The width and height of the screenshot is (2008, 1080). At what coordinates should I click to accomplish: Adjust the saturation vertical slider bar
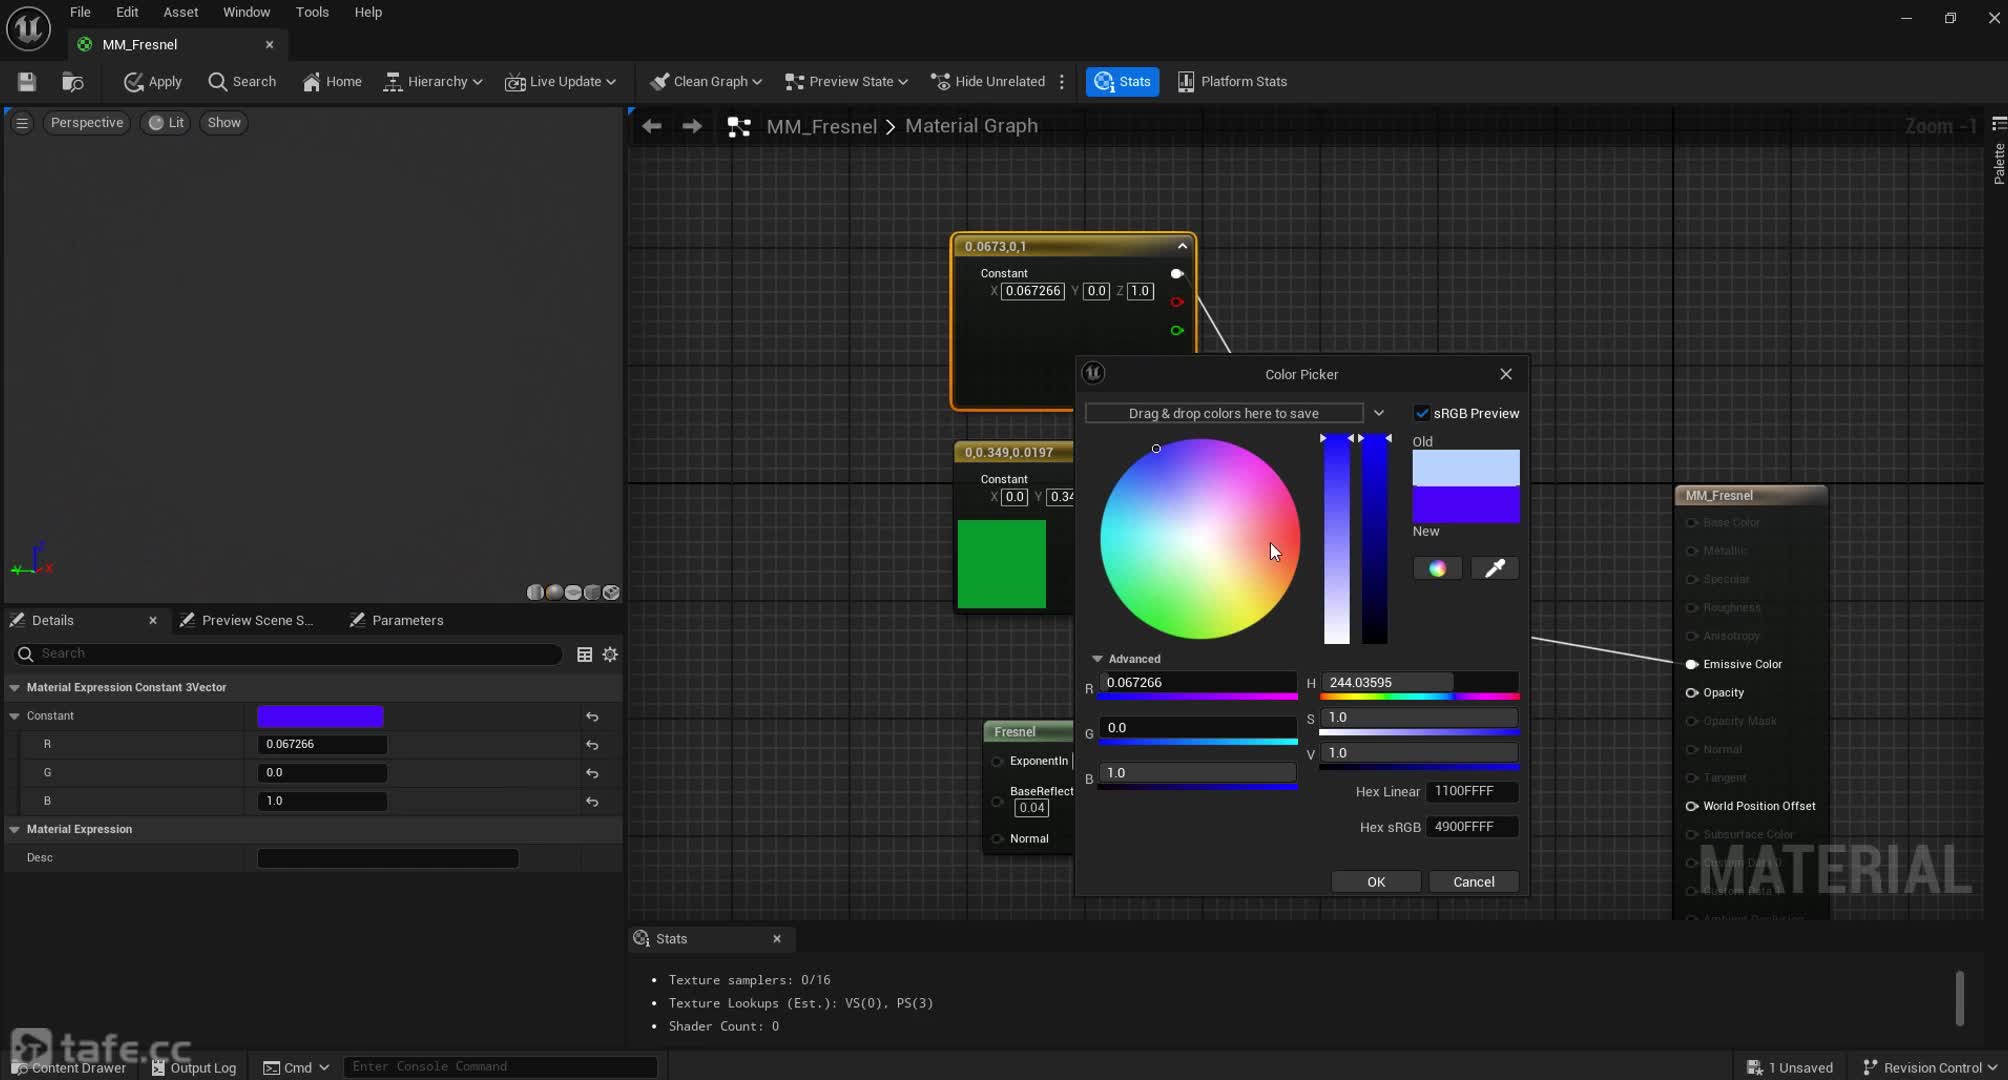(1337, 540)
